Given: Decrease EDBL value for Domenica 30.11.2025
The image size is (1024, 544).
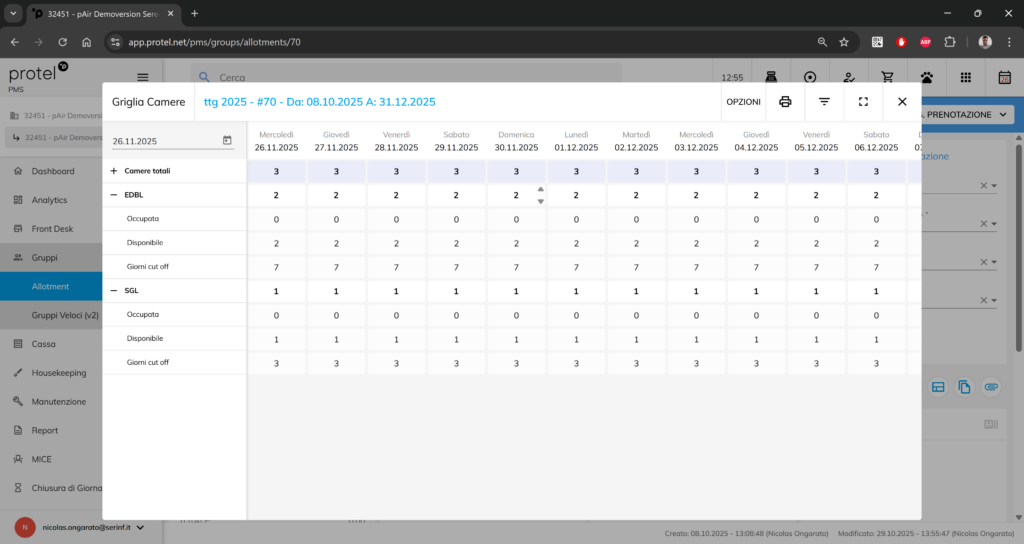Looking at the screenshot, I should click(x=541, y=201).
